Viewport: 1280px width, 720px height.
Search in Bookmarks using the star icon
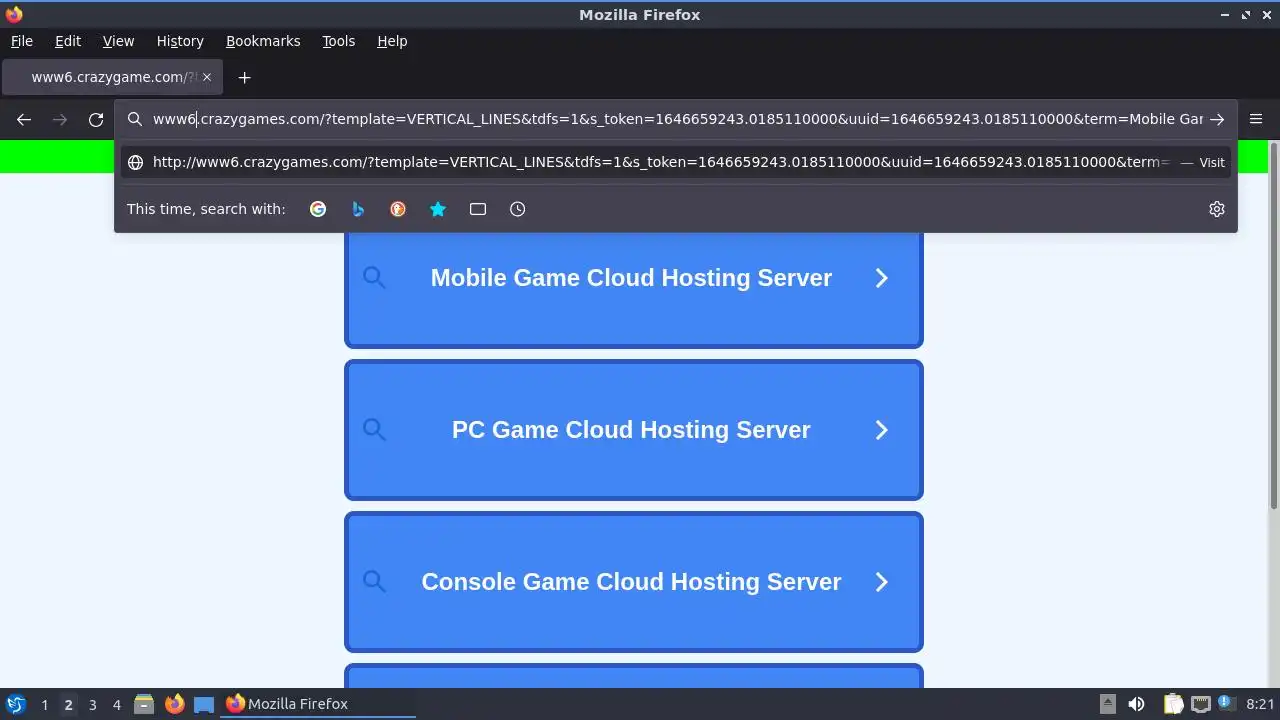pos(438,209)
